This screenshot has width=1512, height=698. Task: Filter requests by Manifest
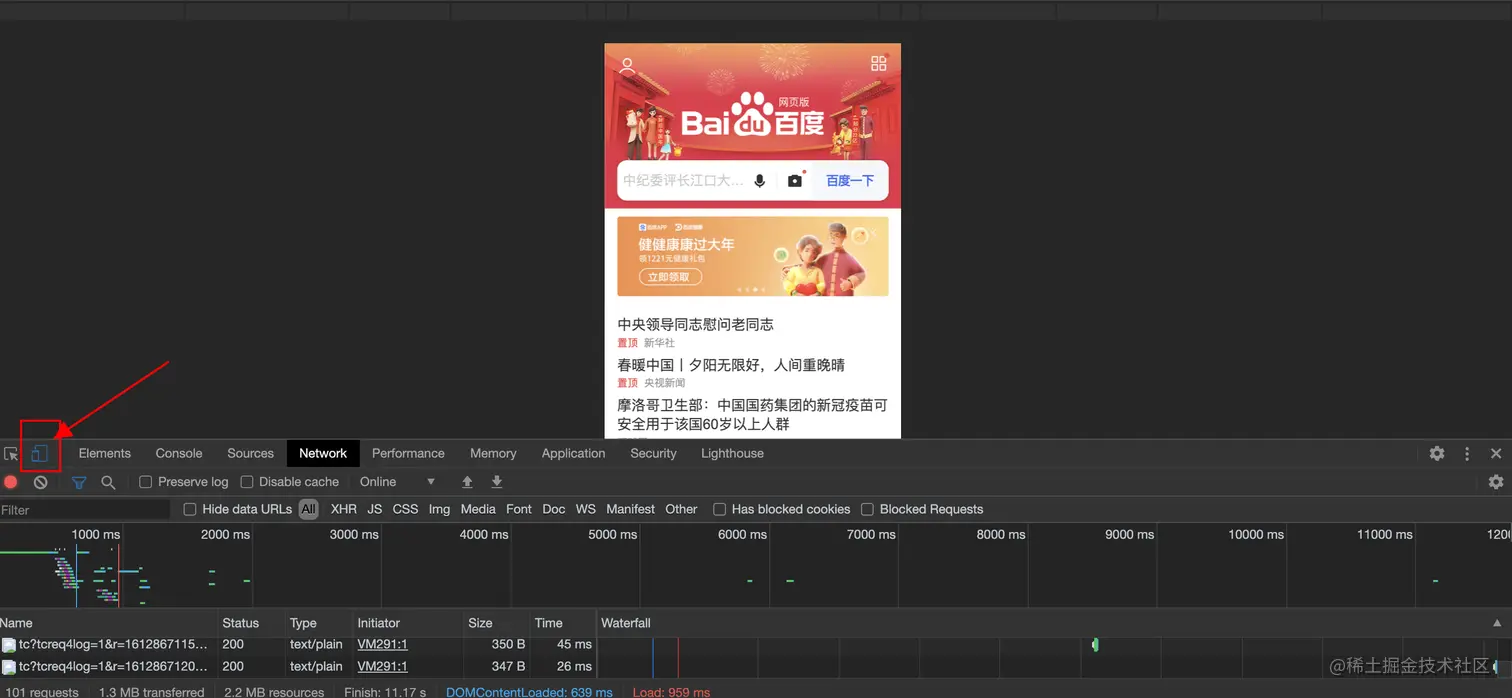[x=631, y=509]
